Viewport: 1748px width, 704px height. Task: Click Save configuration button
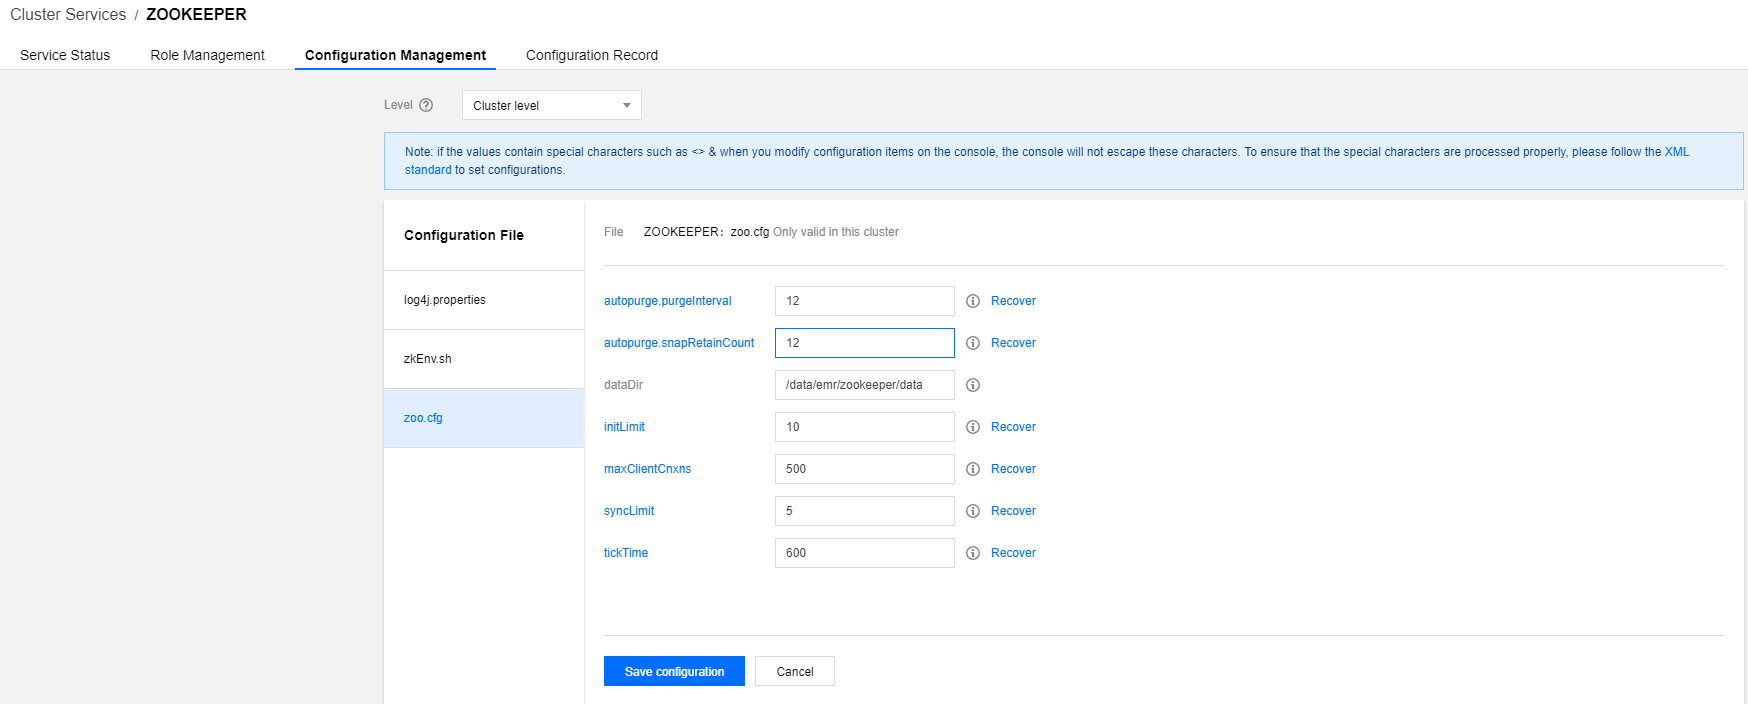point(674,671)
